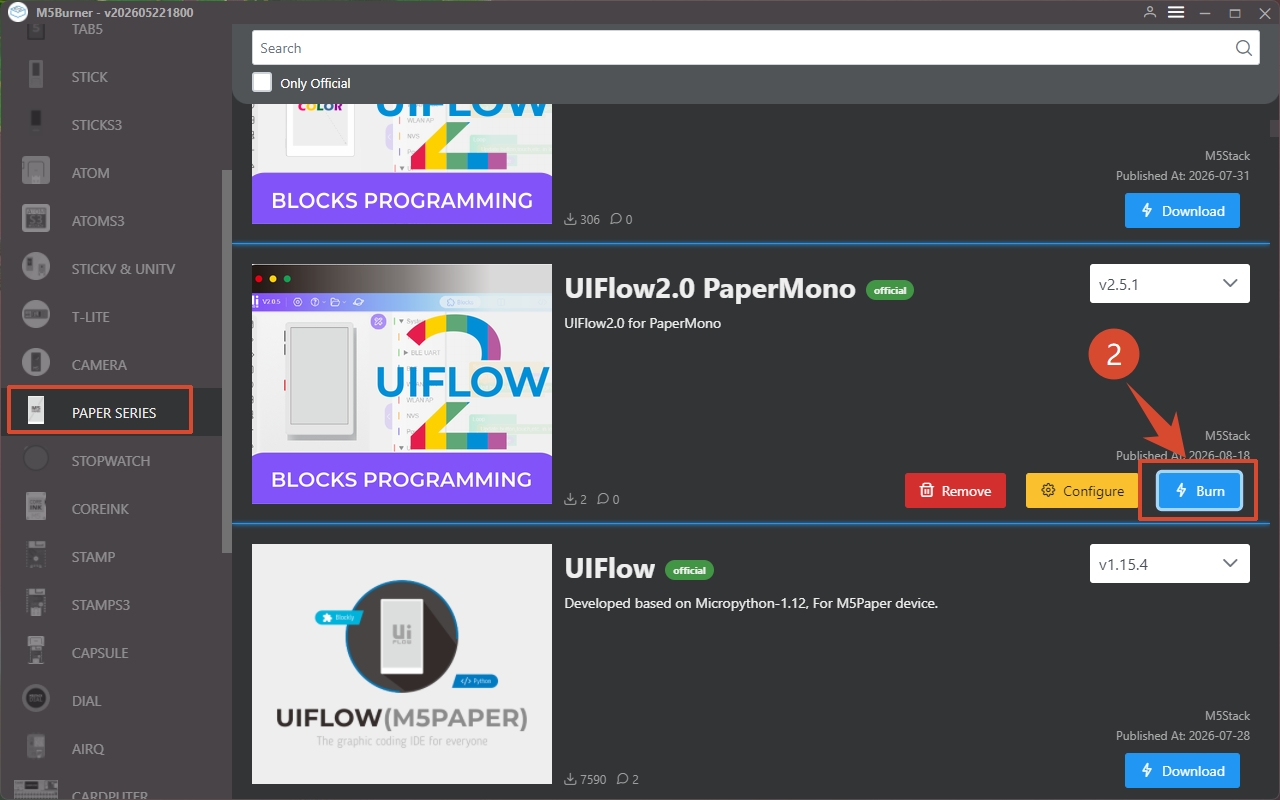Download the firmware published 2026-07-31
1280x800 pixels.
pos(1182,211)
